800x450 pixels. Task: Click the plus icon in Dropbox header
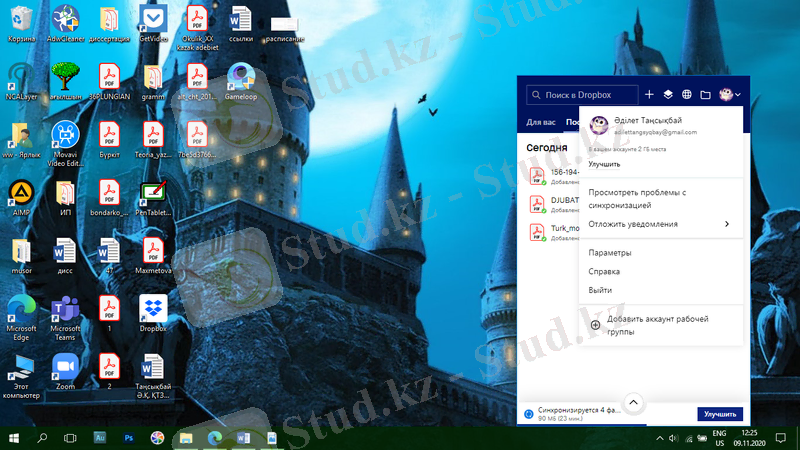[649, 95]
